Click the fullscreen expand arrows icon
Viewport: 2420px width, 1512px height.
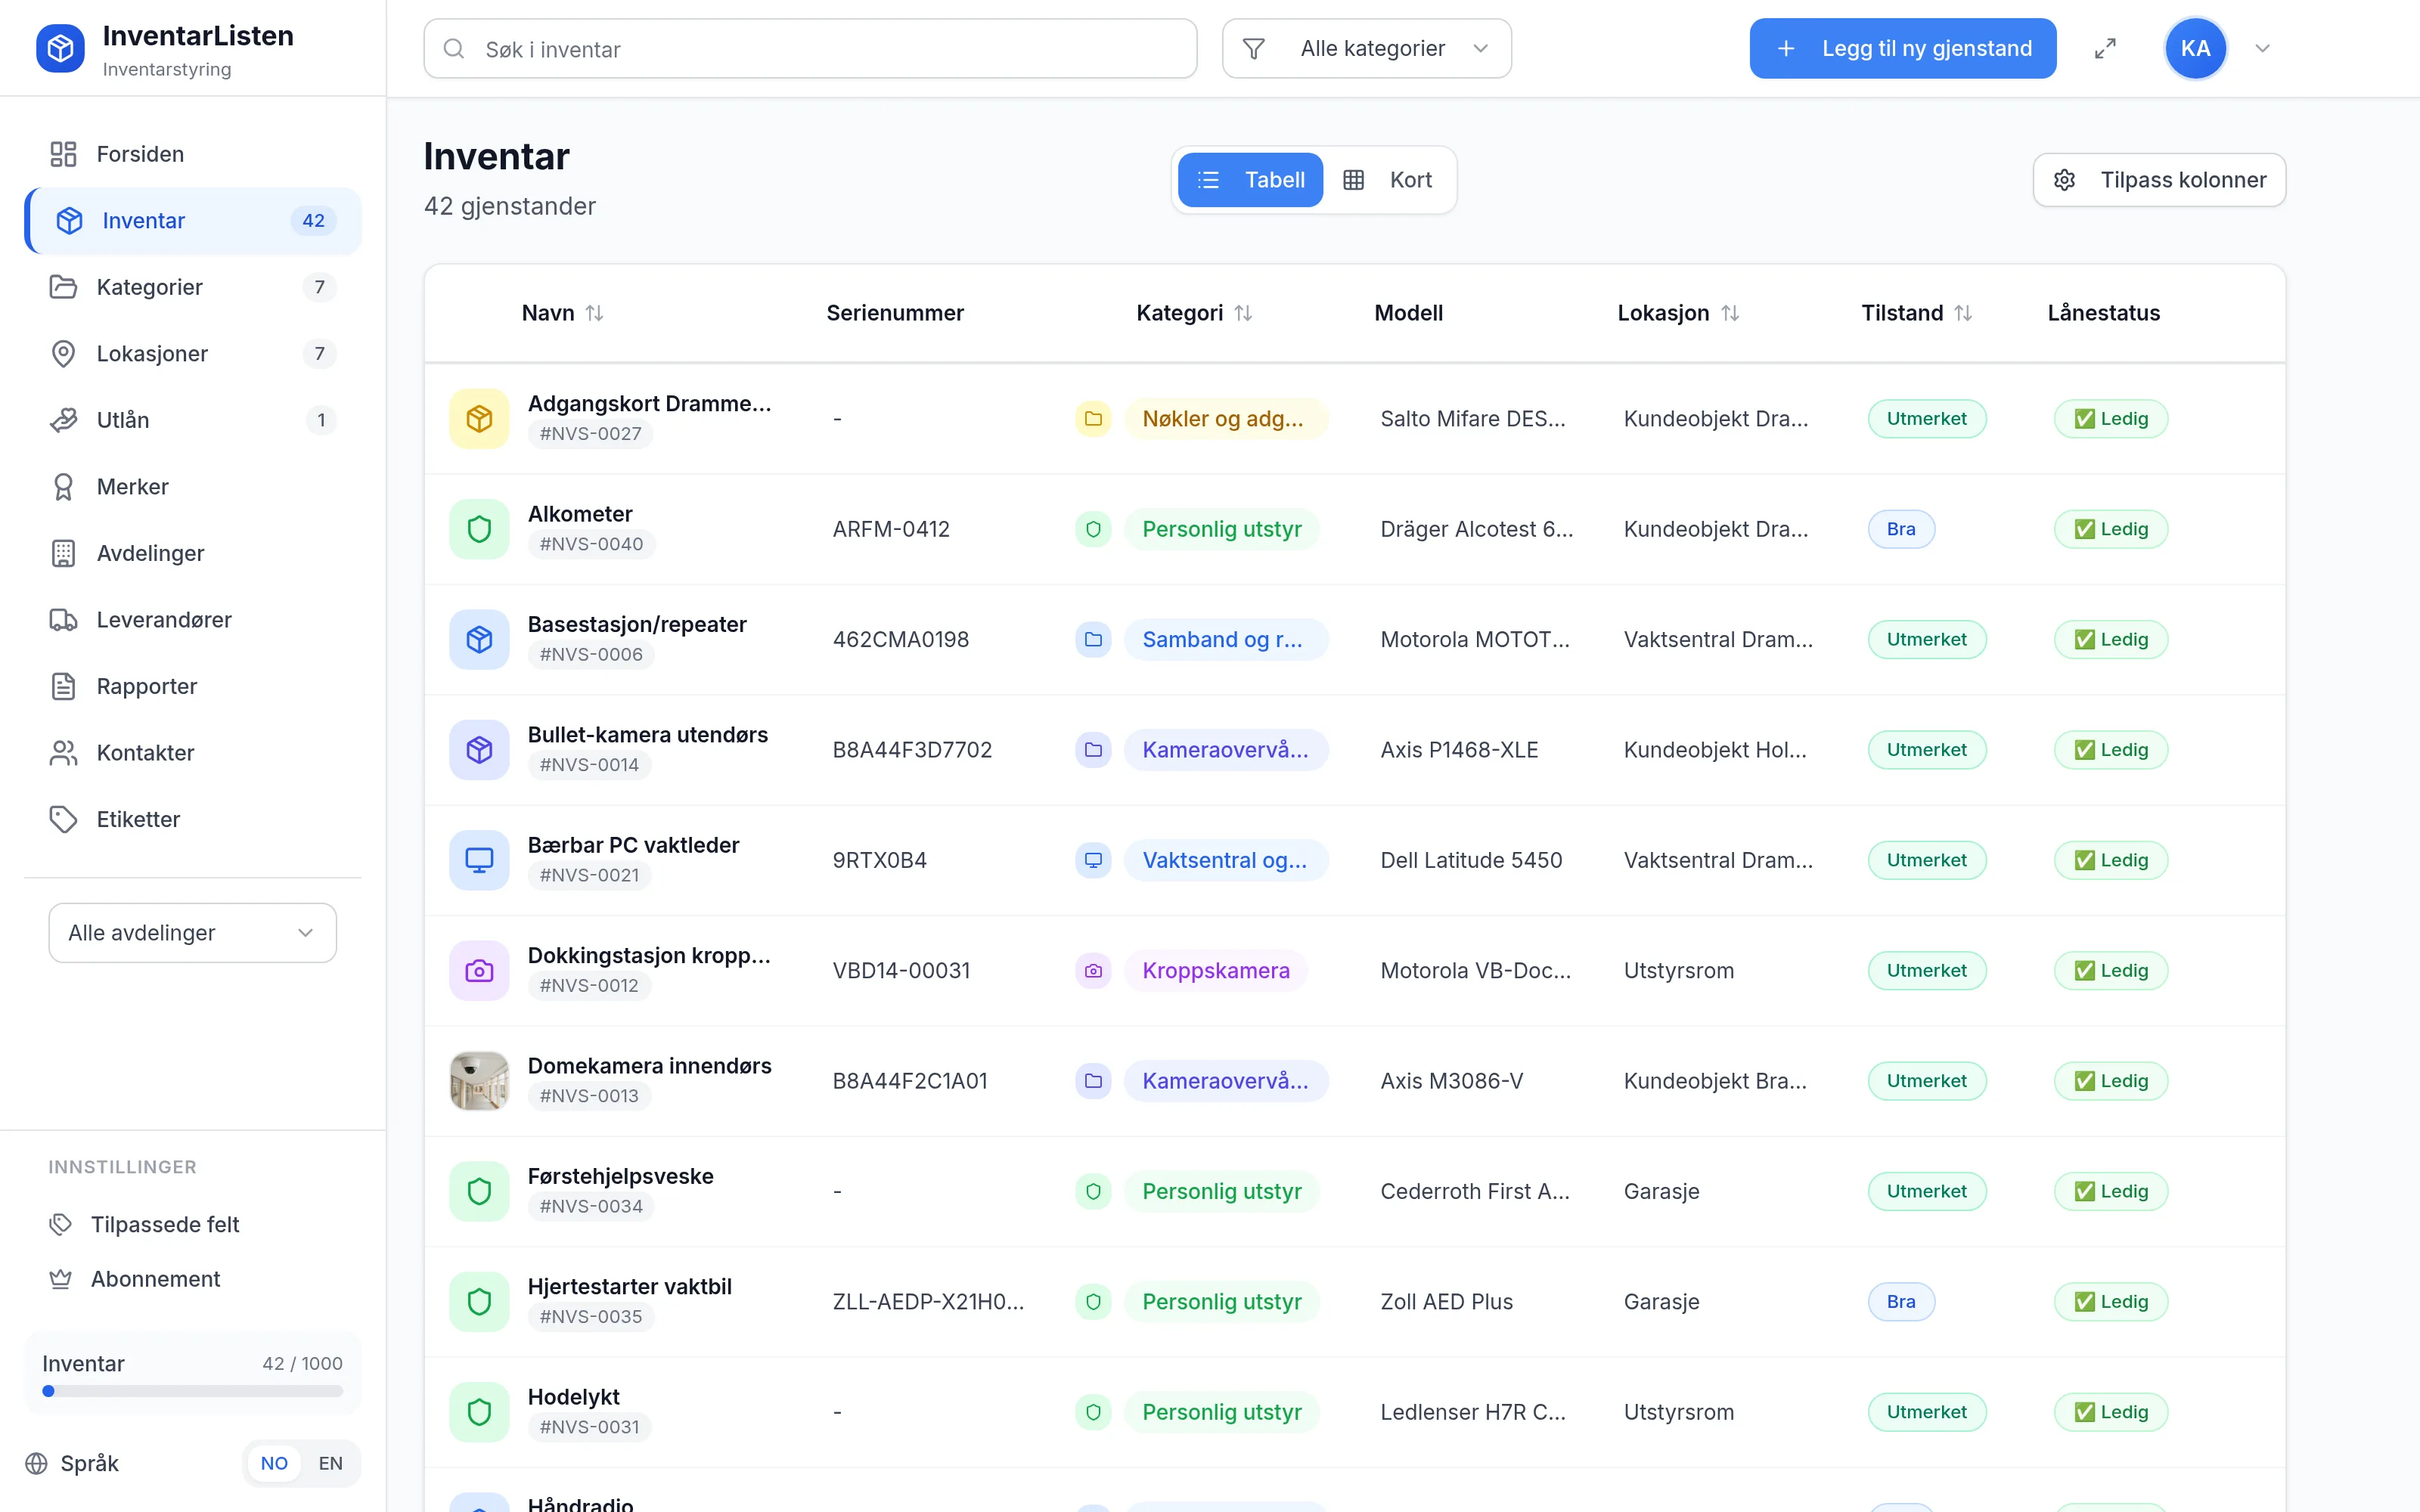coord(2105,48)
